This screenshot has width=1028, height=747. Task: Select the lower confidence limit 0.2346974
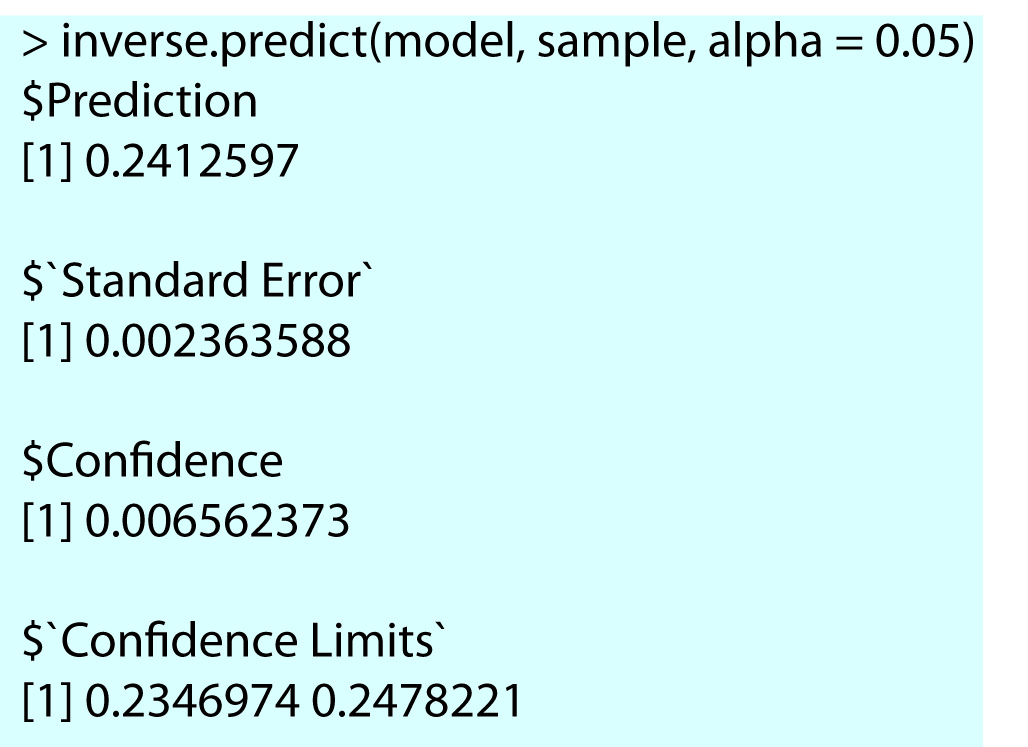tap(192, 701)
